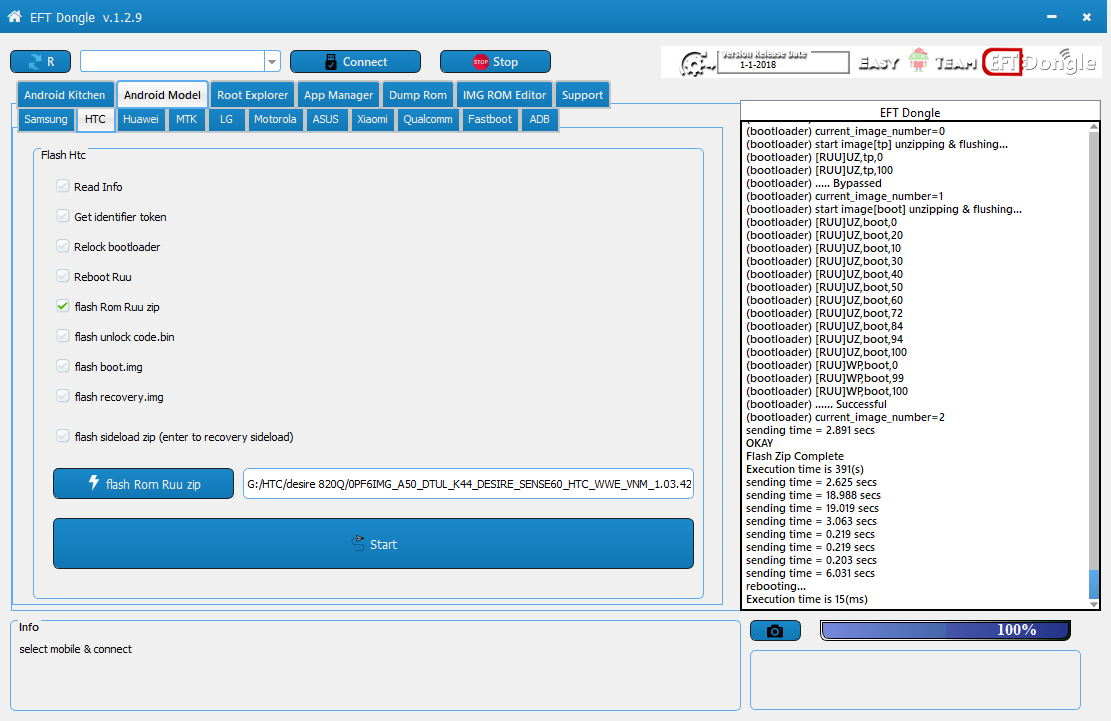Image resolution: width=1111 pixels, height=721 pixels.
Task: Expand the device port dropdown arrow
Action: pos(272,62)
